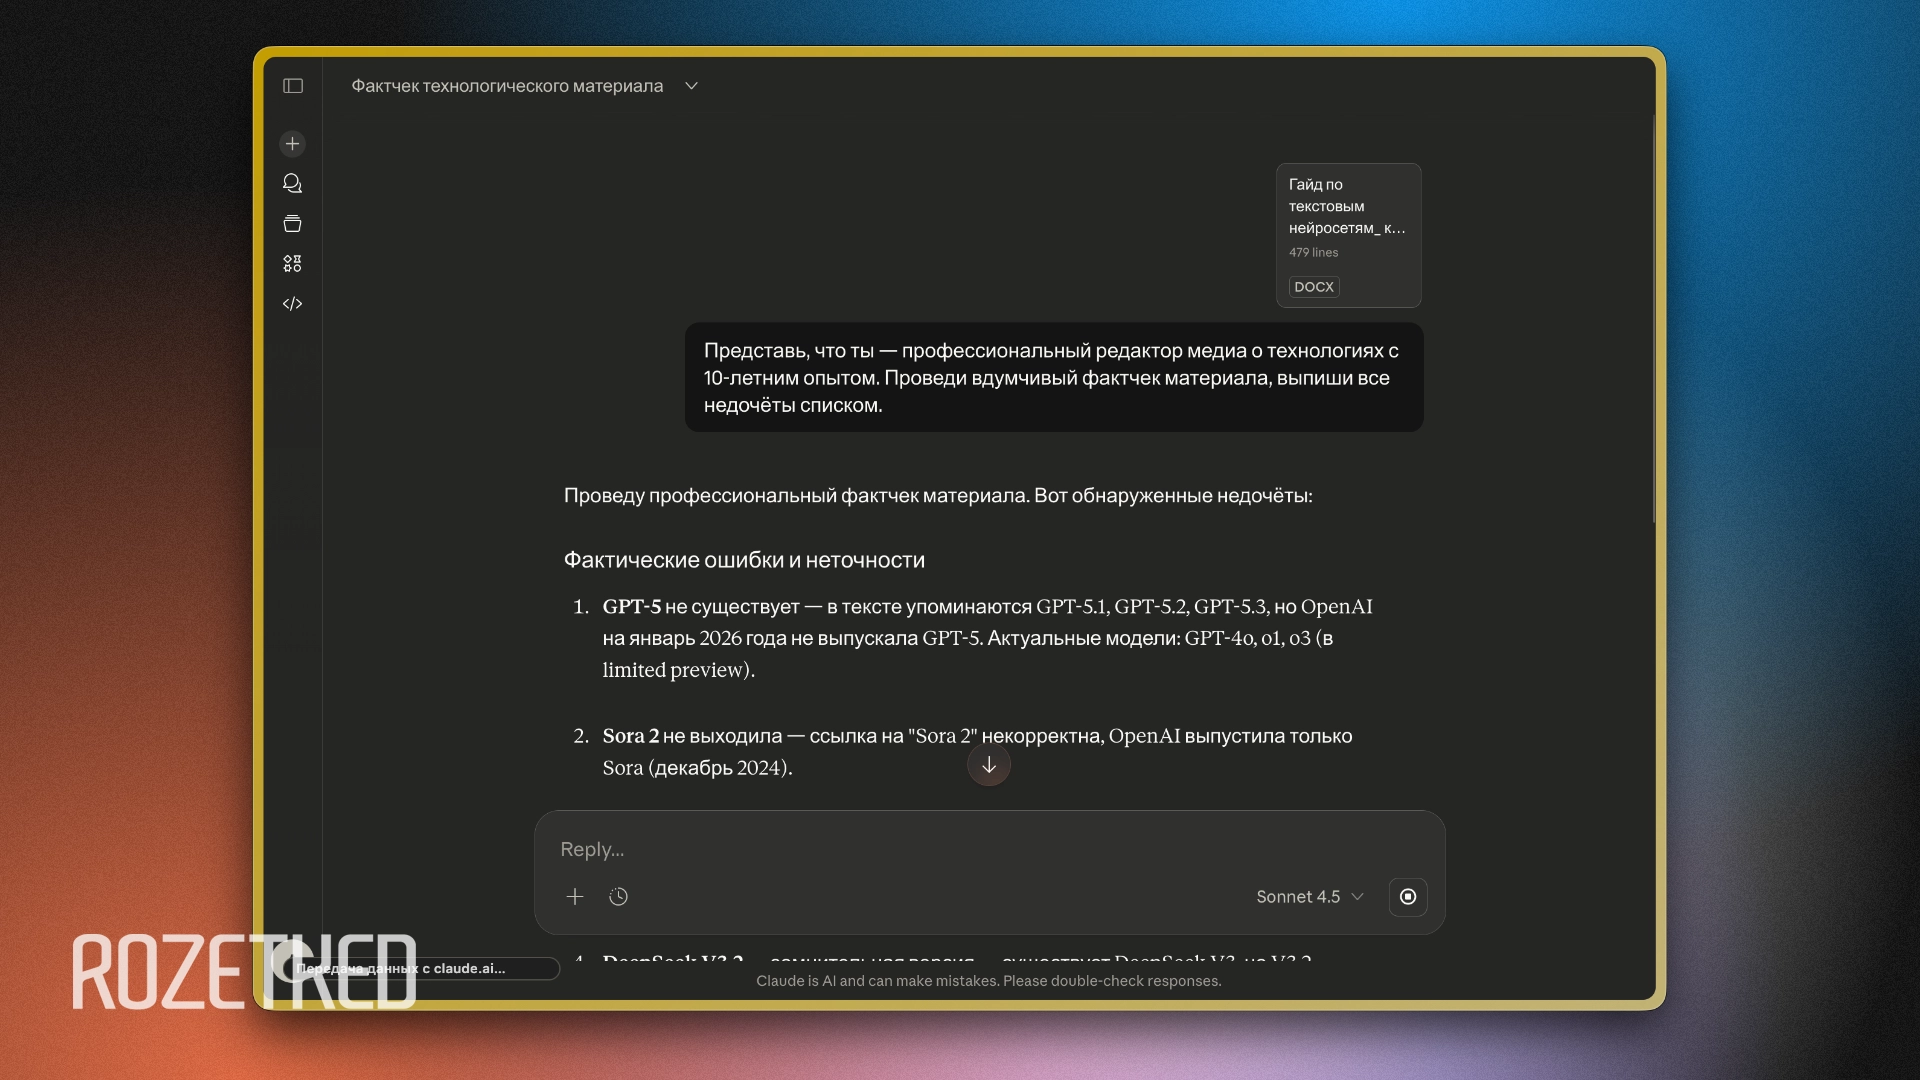Toggle the sidebar panel icon
The height and width of the screenshot is (1080, 1920).
pos(293,86)
